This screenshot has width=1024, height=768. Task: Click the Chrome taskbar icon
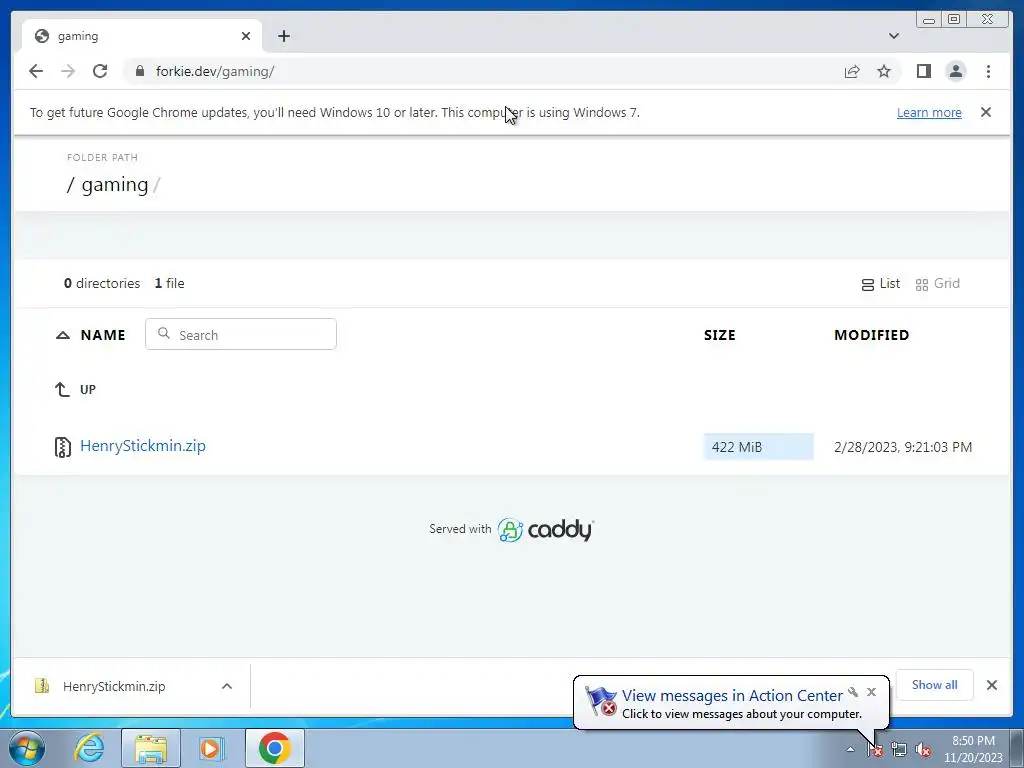pyautogui.click(x=275, y=748)
